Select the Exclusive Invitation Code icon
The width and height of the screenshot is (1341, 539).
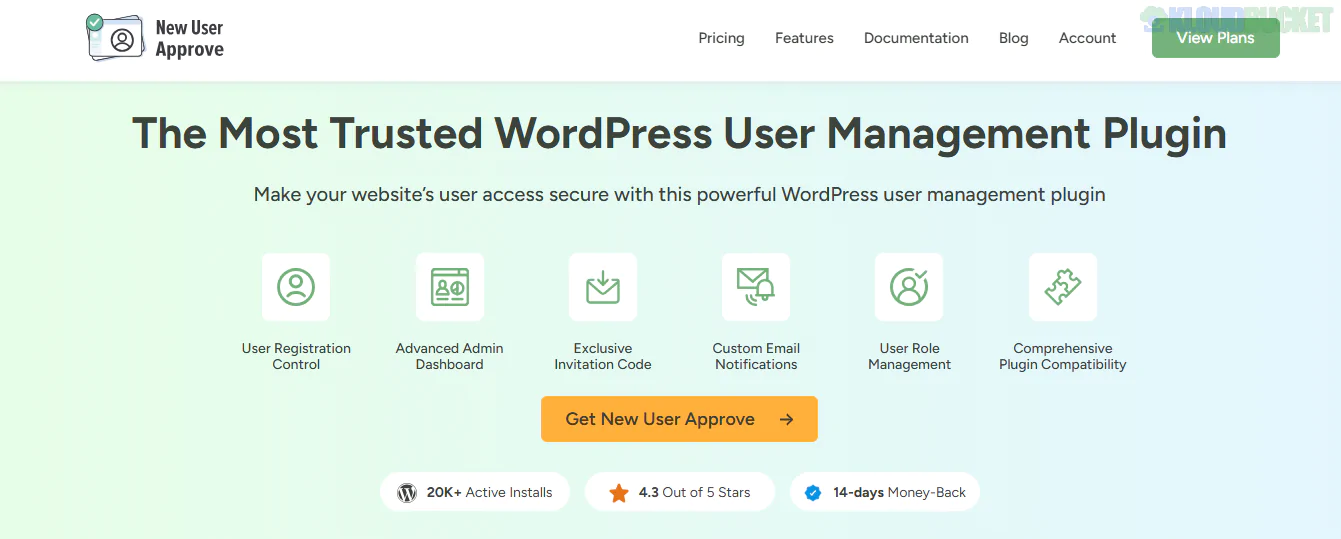click(x=603, y=287)
